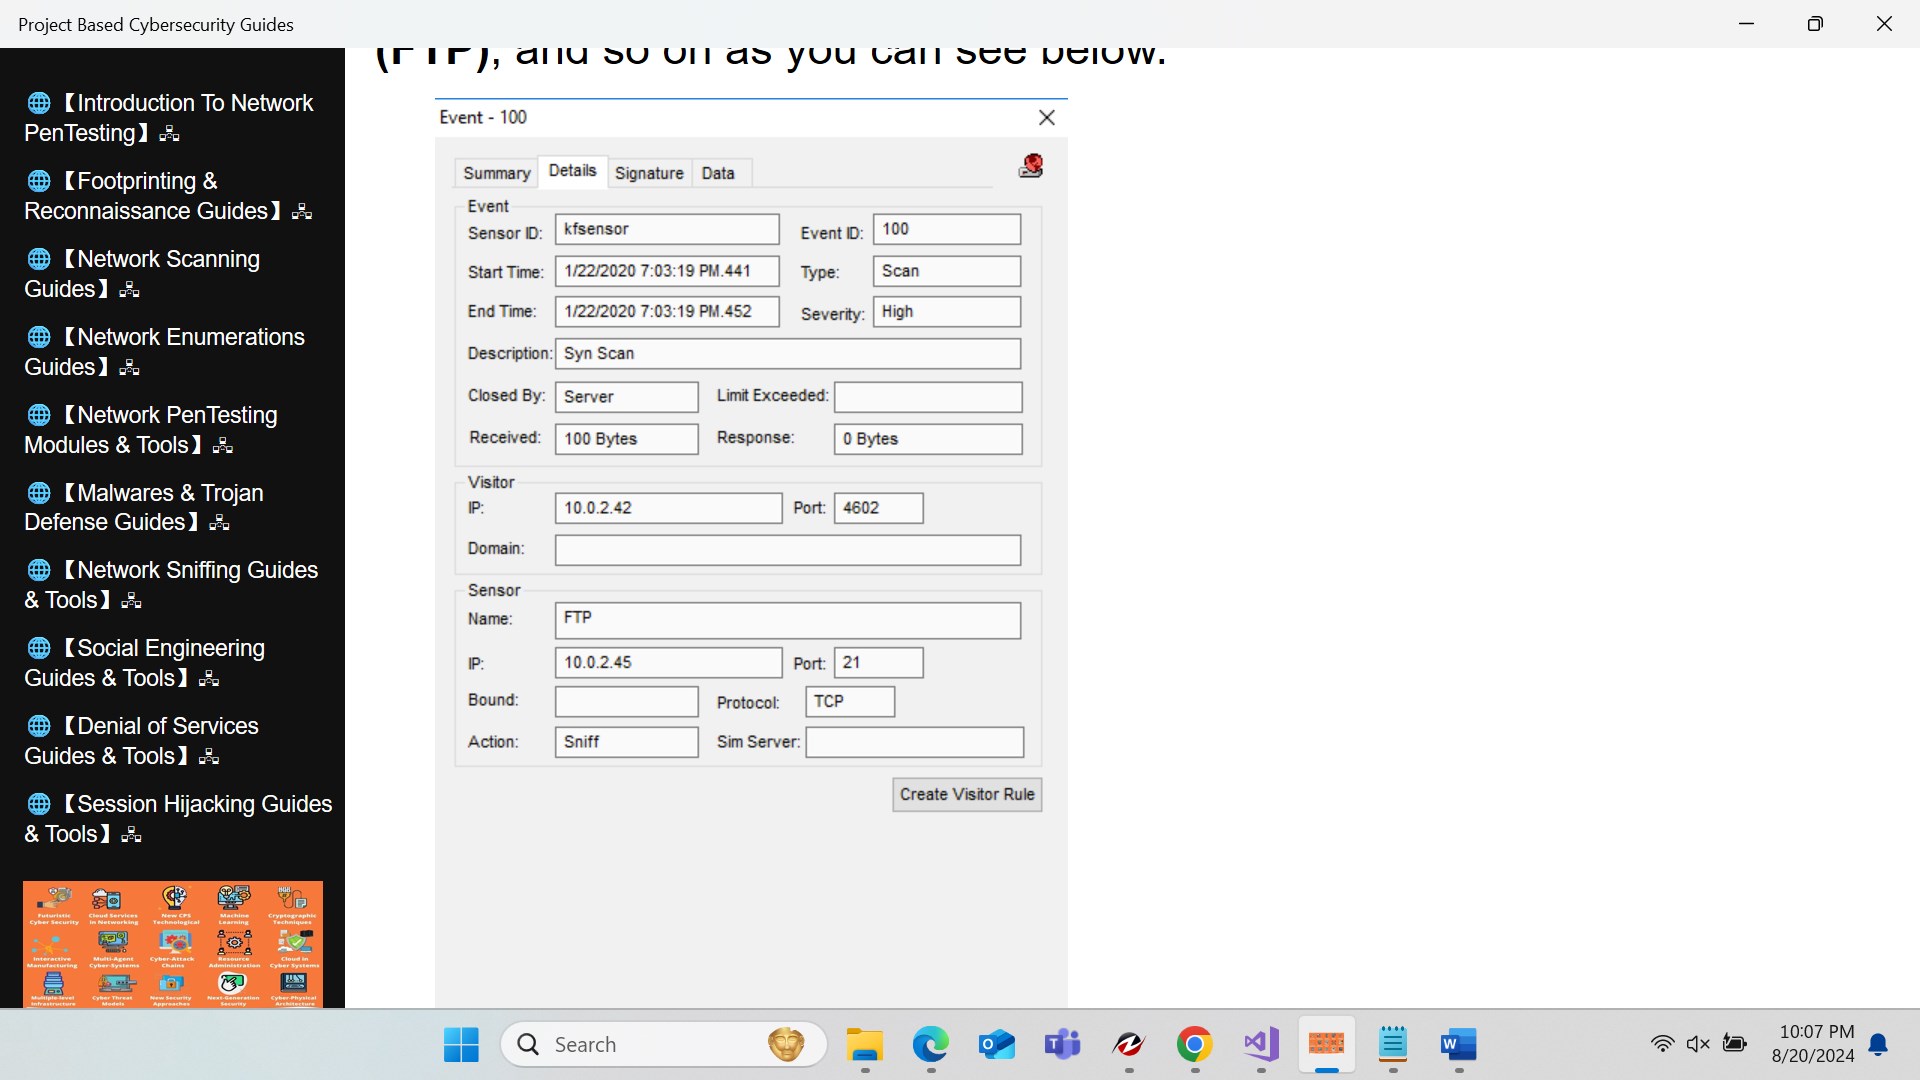Click sitemap icon after Footprinting & Reconnaissance Guides

(302, 212)
